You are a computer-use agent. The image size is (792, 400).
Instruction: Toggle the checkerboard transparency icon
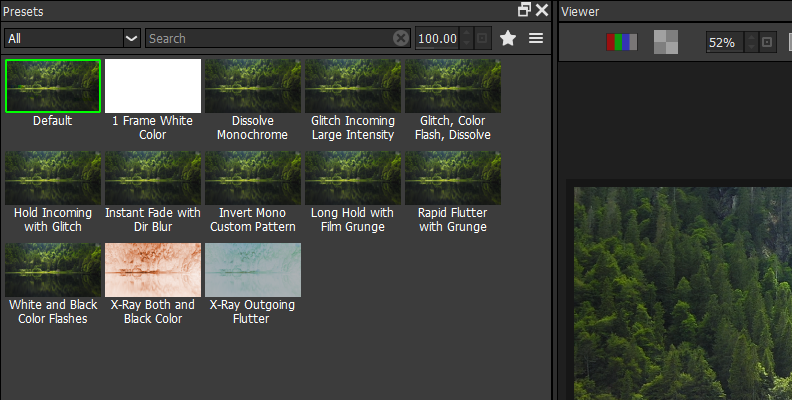click(x=665, y=42)
